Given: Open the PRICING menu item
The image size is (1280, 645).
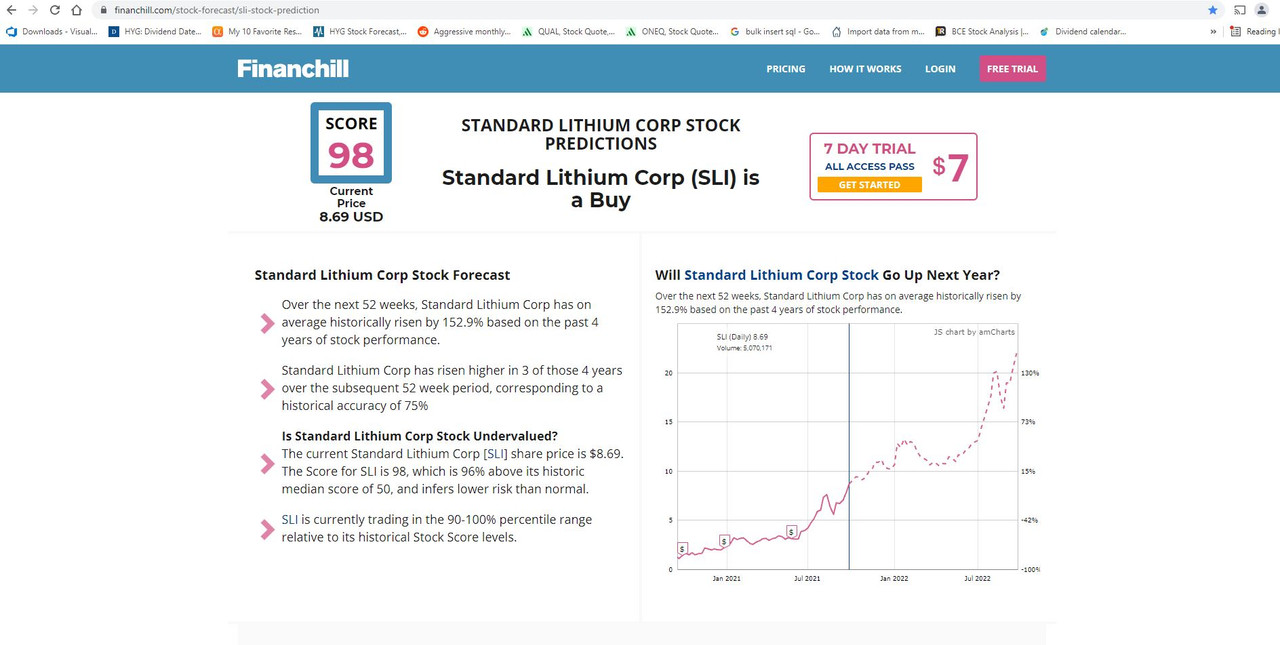Looking at the screenshot, I should 786,69.
